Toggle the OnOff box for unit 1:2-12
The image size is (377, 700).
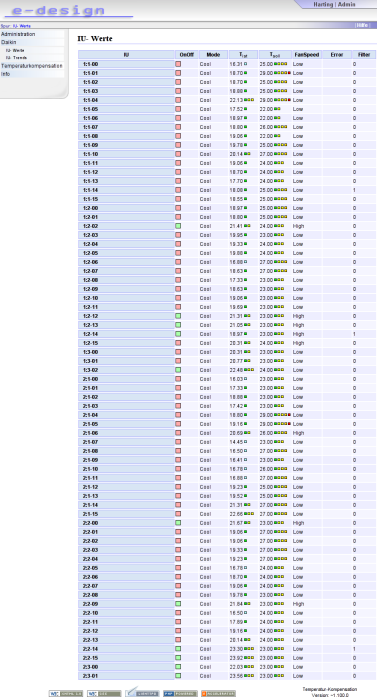pyautogui.click(x=178, y=316)
